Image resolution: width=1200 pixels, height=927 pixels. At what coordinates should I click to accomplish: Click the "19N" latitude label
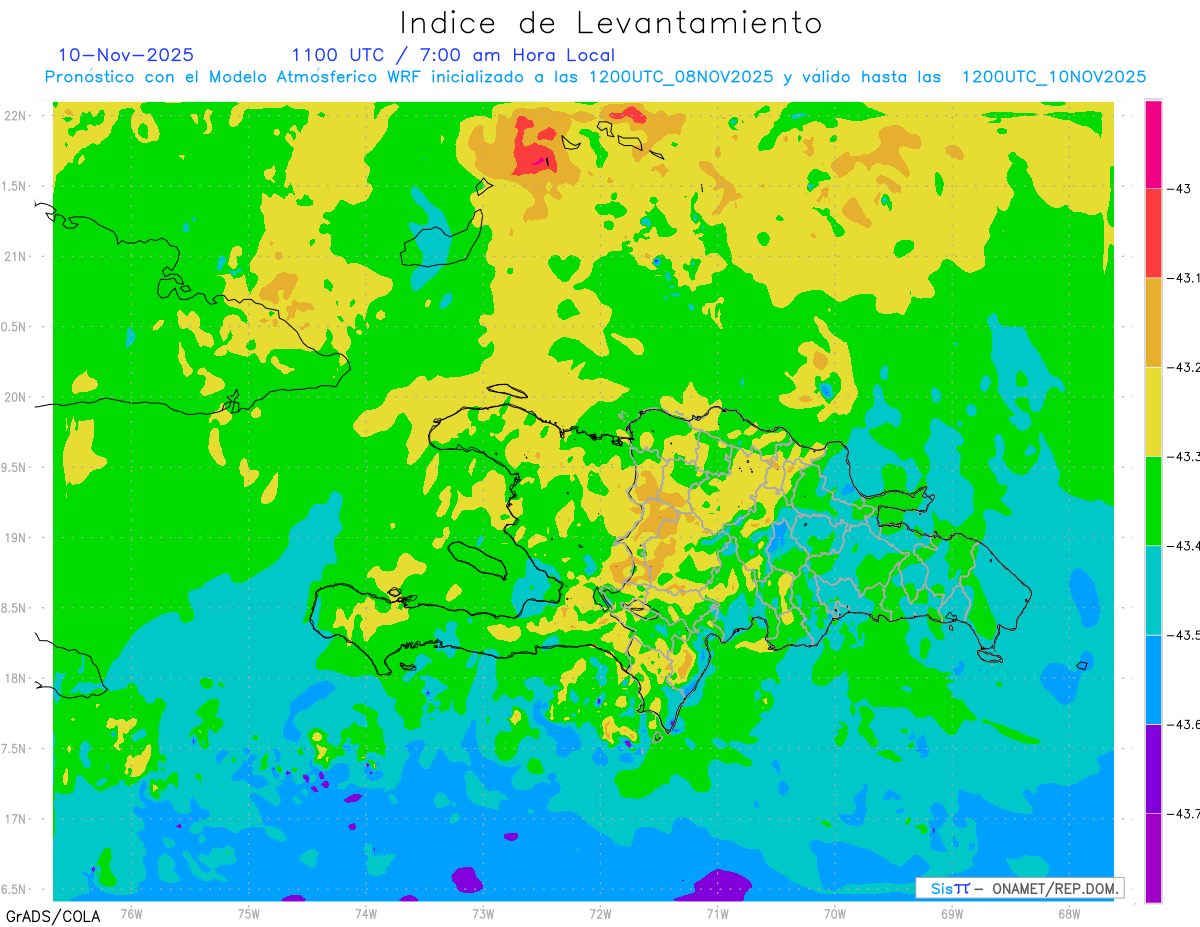[17, 537]
